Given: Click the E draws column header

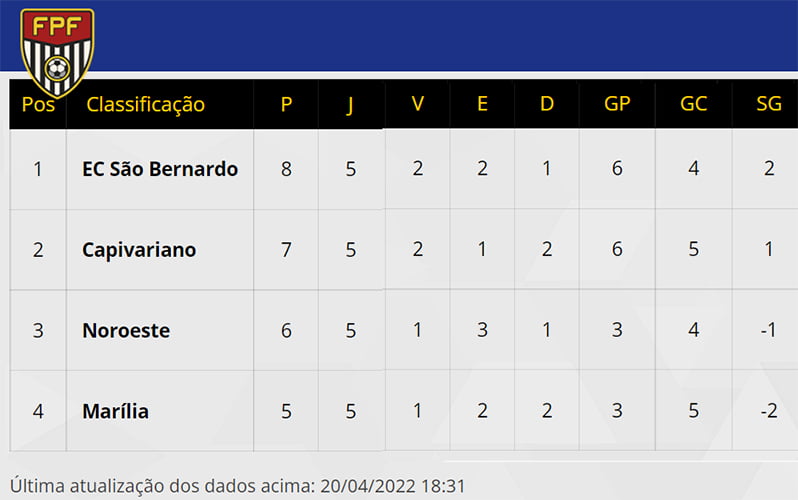Looking at the screenshot, I should tap(482, 104).
